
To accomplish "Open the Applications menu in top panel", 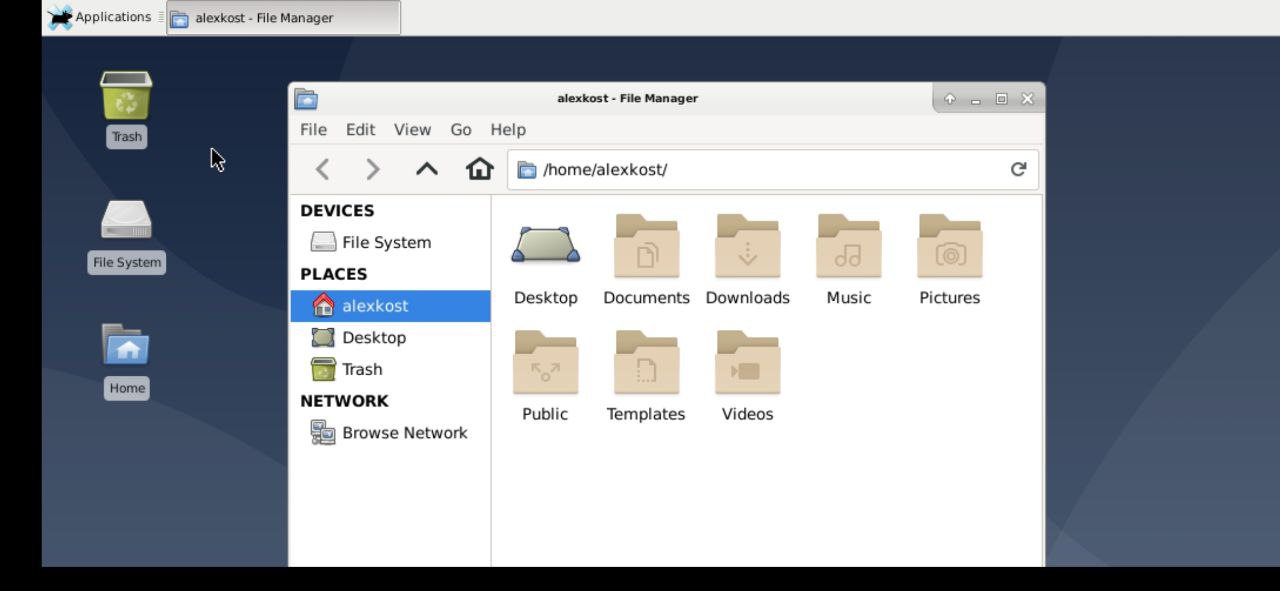I will tap(100, 17).
